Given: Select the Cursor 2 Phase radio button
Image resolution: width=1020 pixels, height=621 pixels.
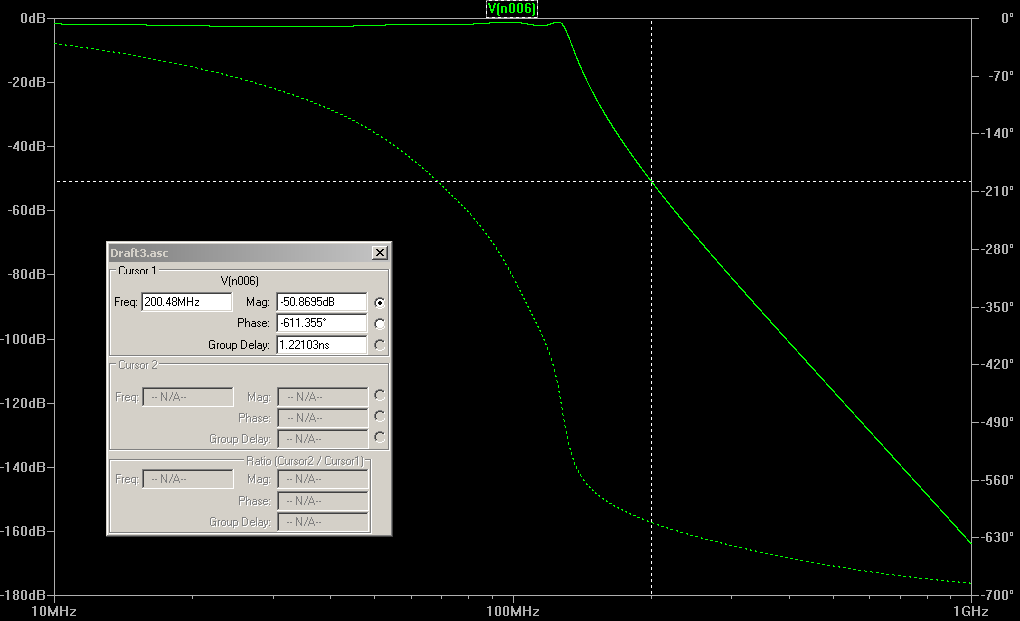Looking at the screenshot, I should point(380,417).
